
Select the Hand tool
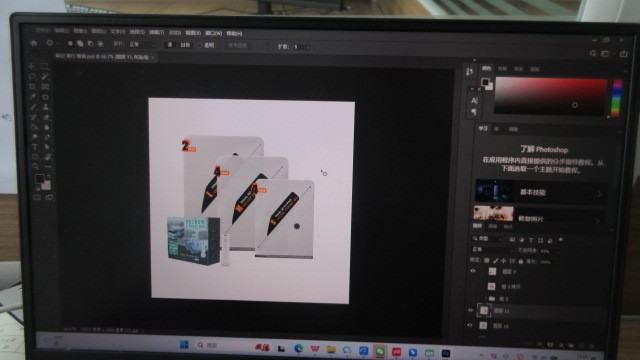click(x=48, y=157)
